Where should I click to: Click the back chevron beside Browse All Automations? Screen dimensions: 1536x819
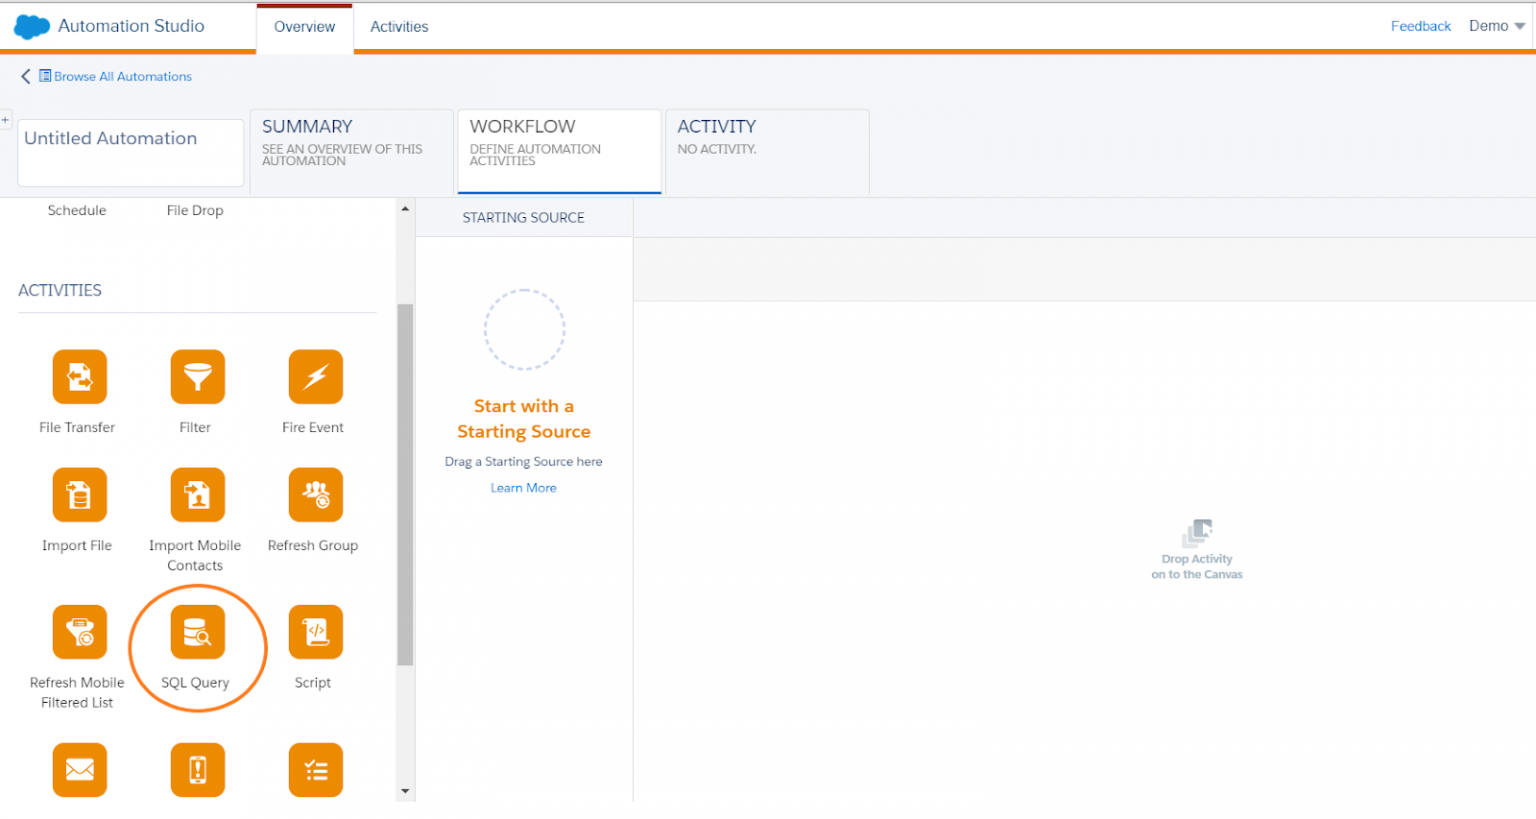point(25,76)
